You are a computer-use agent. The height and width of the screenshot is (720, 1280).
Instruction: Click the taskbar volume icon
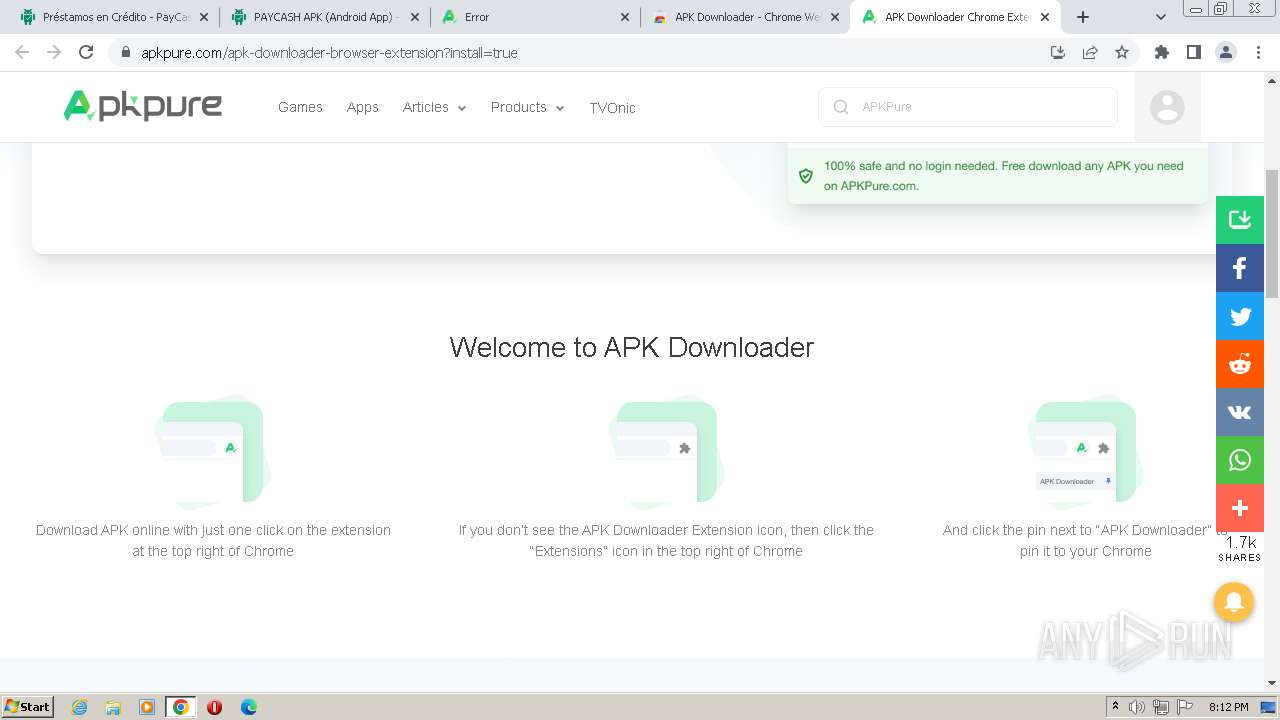[x=1137, y=707]
